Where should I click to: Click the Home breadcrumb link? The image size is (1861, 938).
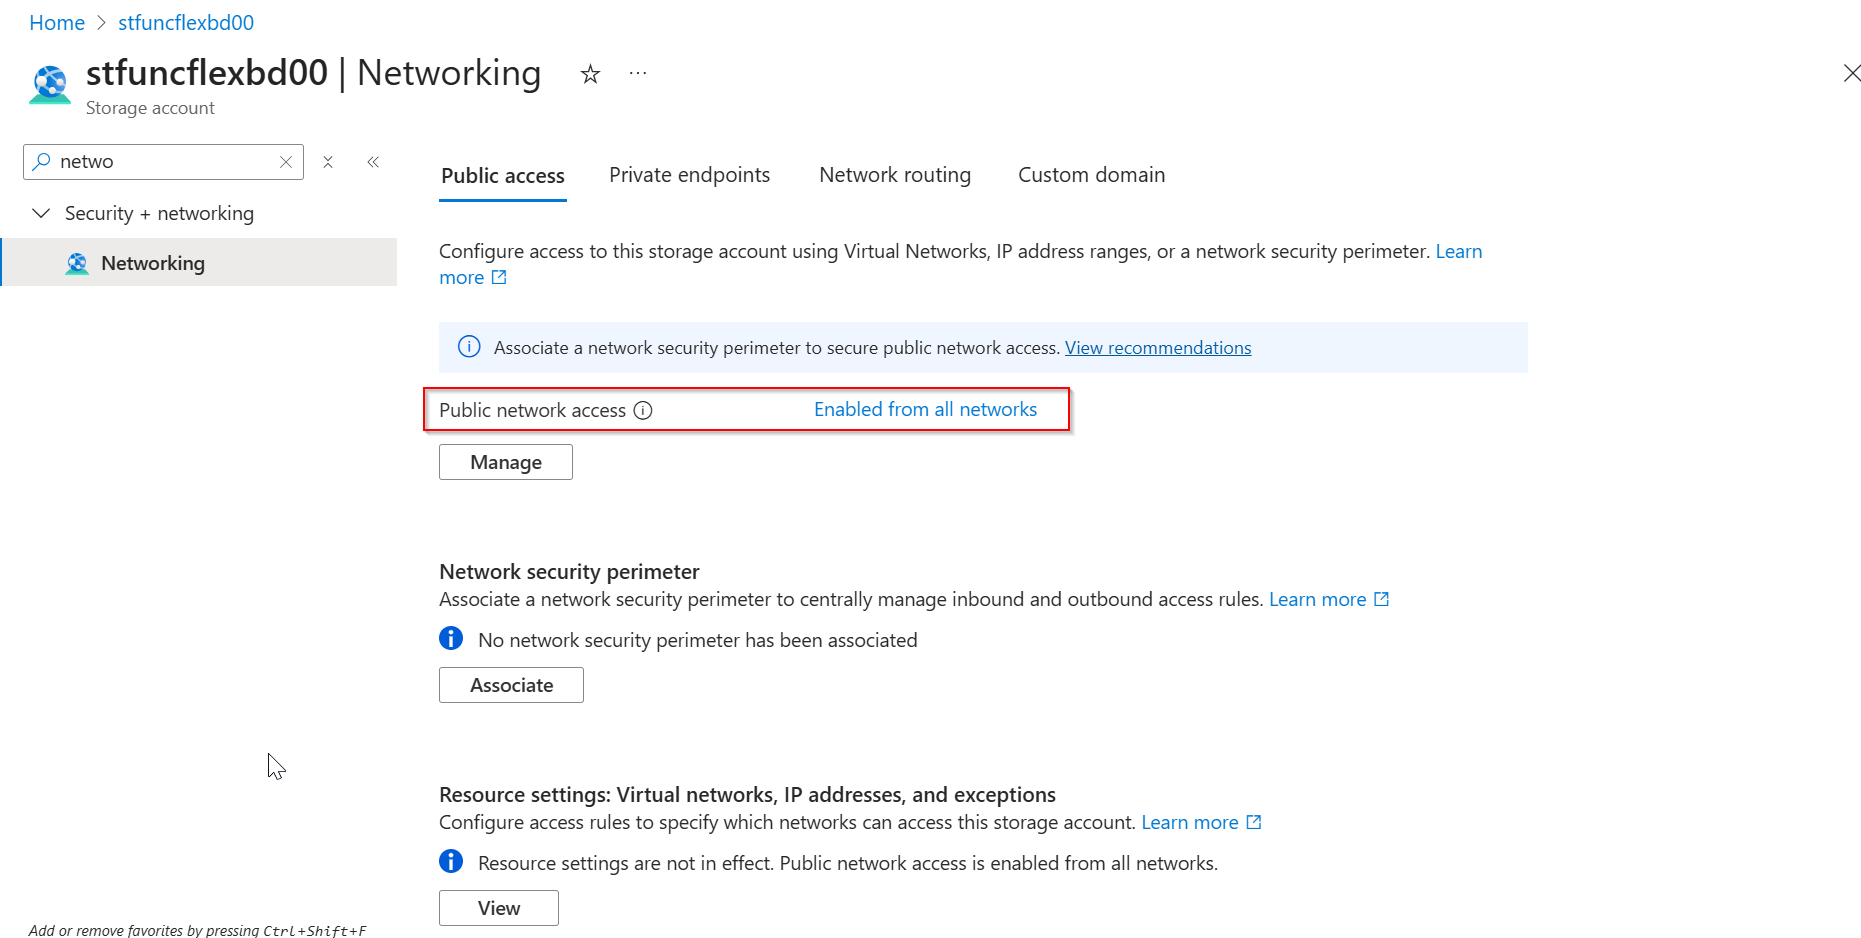(57, 23)
